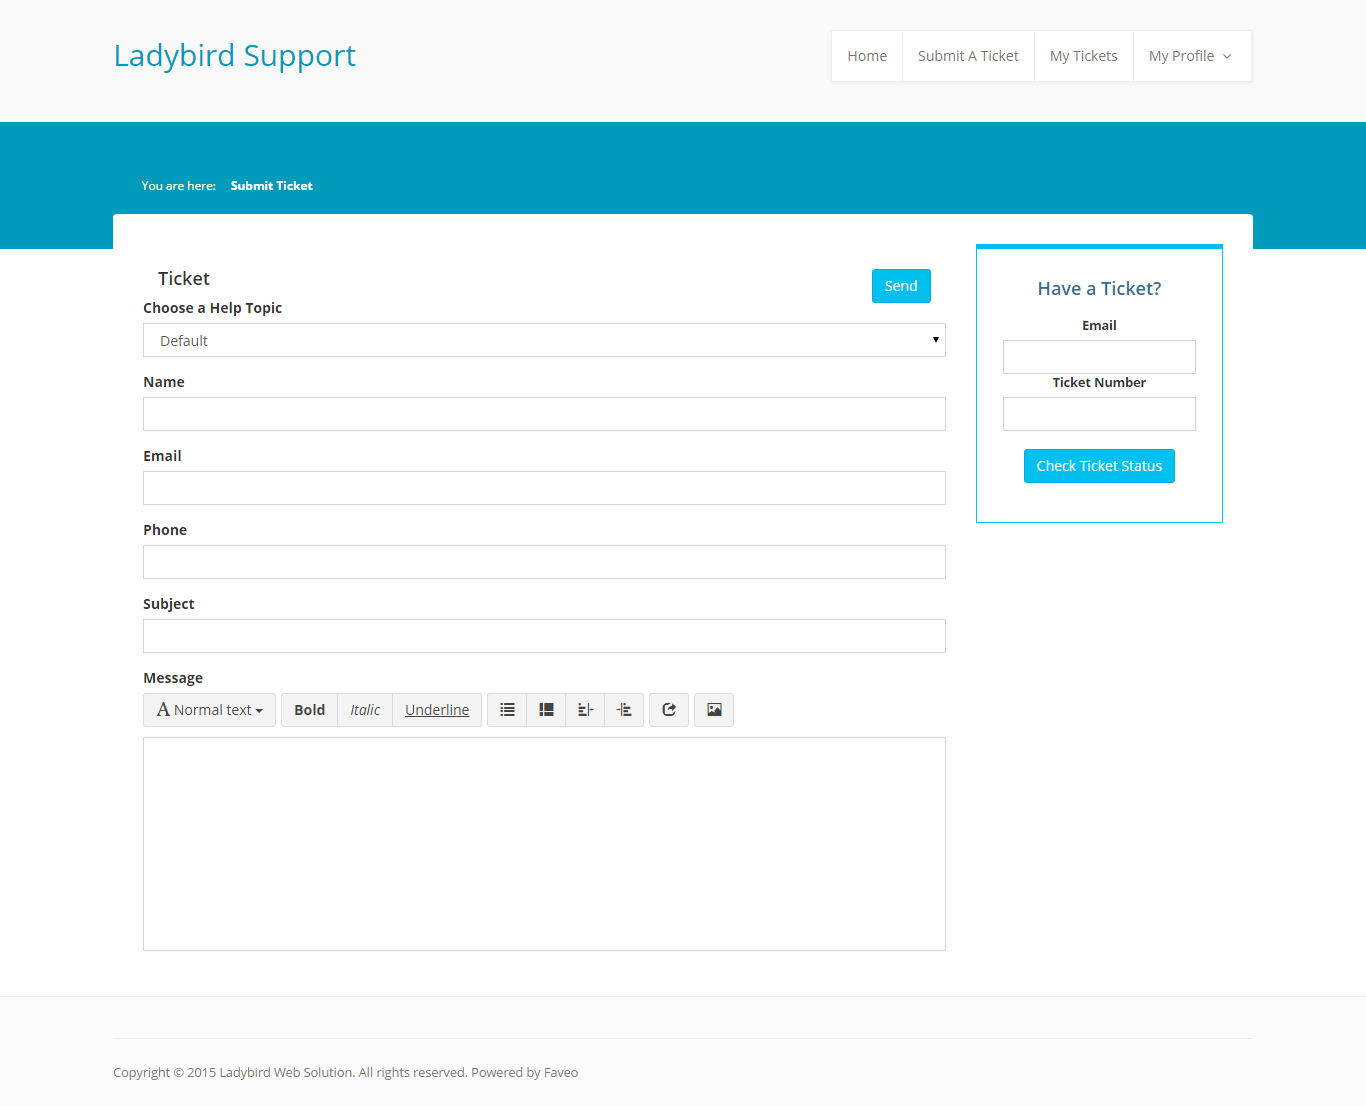The height and width of the screenshot is (1106, 1366).
Task: Open the Choose a Help Topic dropdown
Action: point(544,340)
